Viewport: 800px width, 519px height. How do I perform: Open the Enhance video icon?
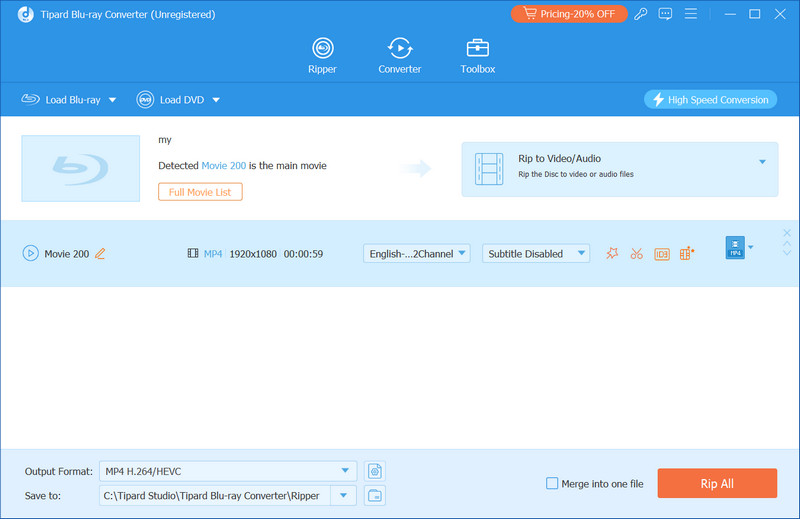pos(687,253)
